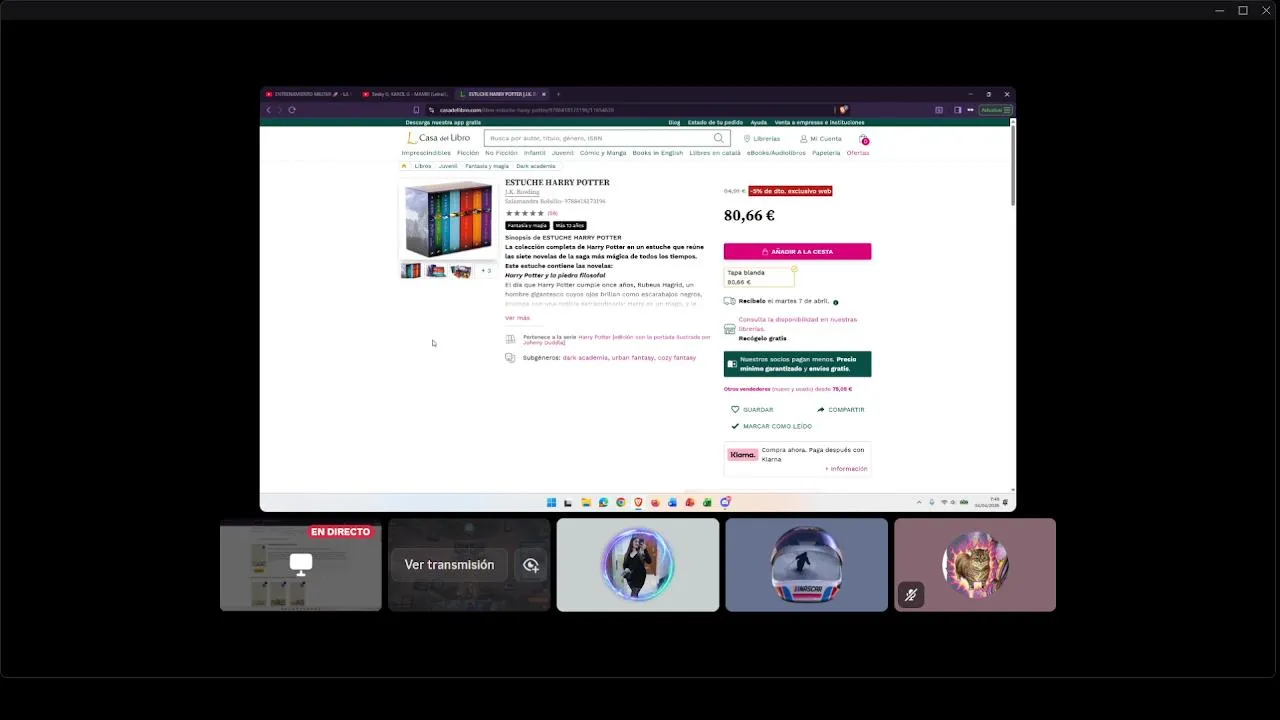The width and height of the screenshot is (1280, 720).
Task: Click the search magnifier icon in Casa del Libro
Action: [718, 138]
